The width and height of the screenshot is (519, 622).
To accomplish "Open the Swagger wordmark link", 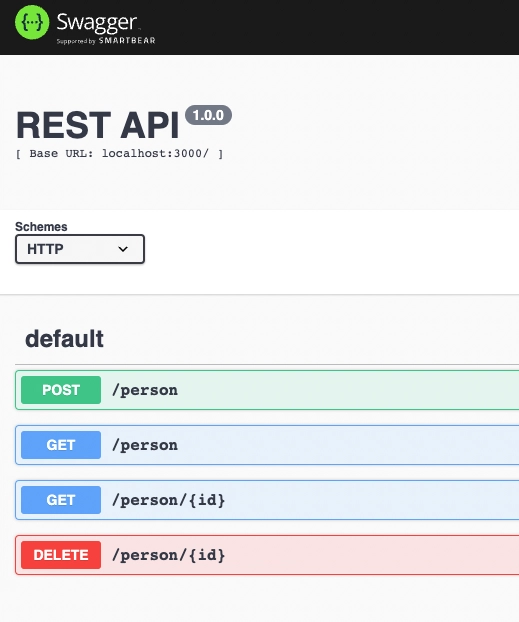I will (x=97, y=23).
